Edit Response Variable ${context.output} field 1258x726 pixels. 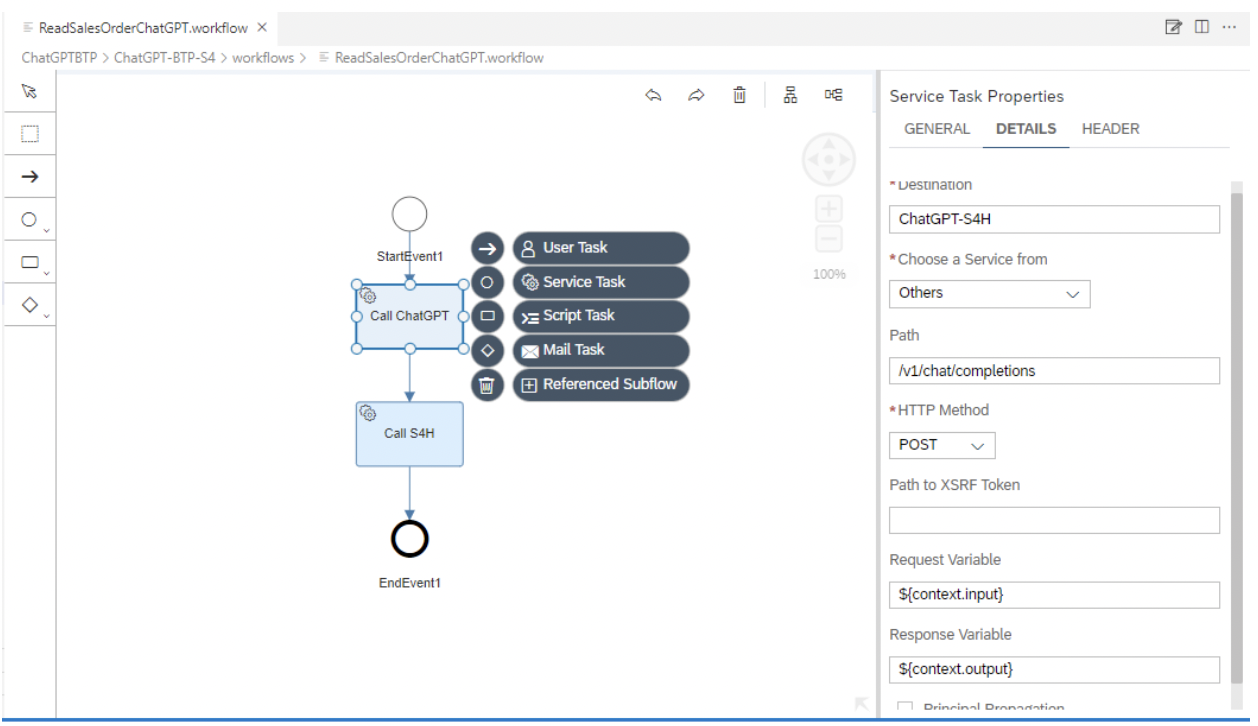click(1054, 670)
